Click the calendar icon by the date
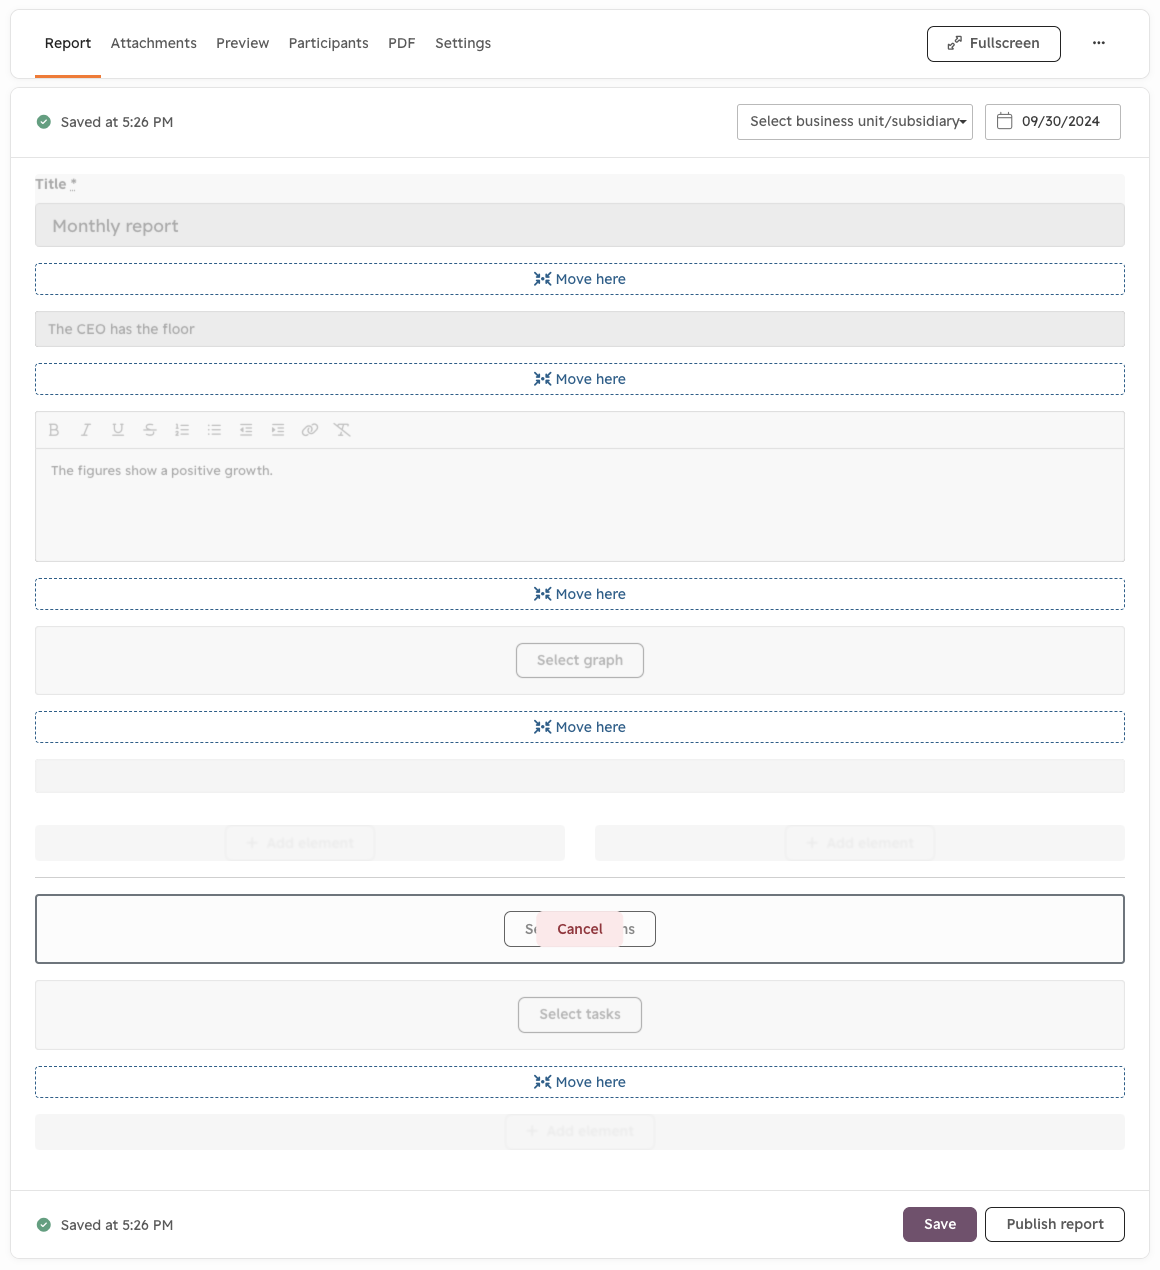Image resolution: width=1160 pixels, height=1270 pixels. [x=1005, y=121]
